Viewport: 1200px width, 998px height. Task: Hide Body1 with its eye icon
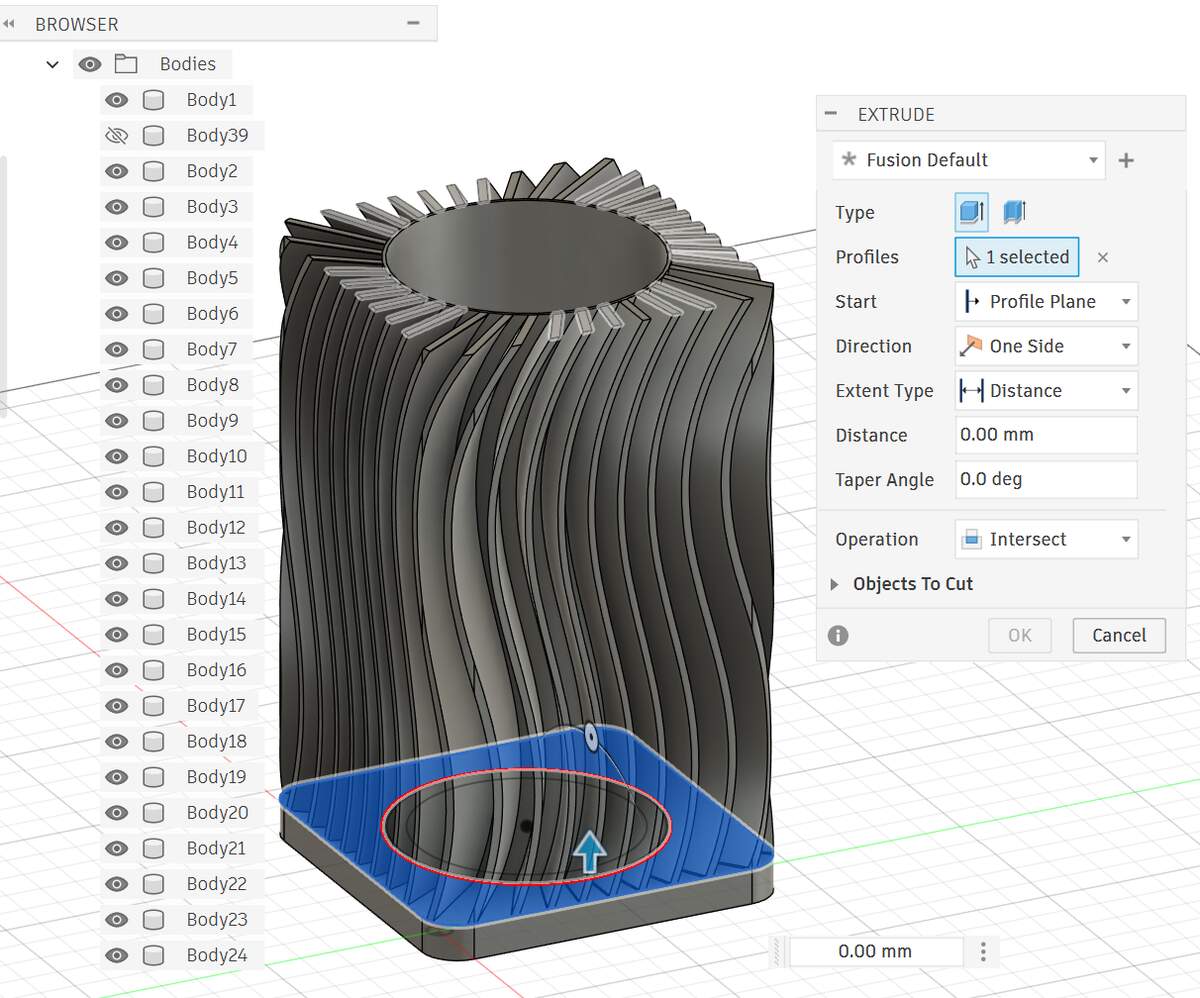coord(117,100)
